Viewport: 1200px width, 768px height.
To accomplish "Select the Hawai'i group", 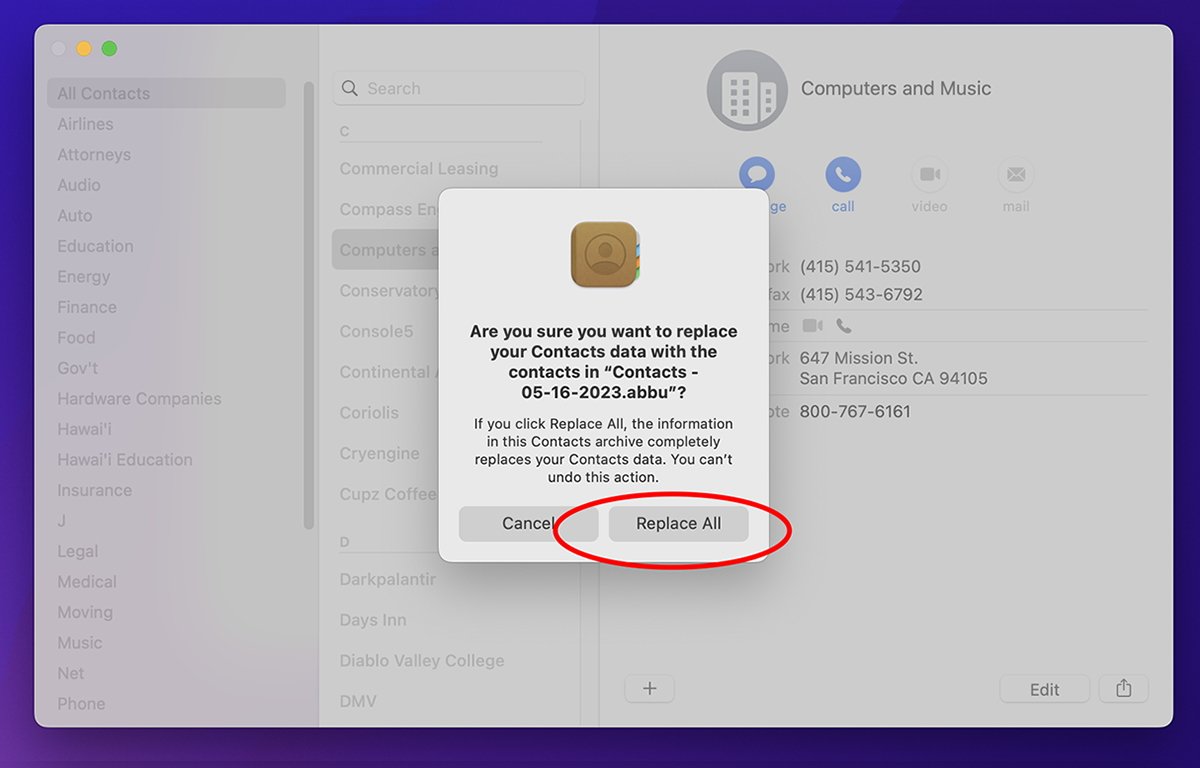I will tap(86, 429).
